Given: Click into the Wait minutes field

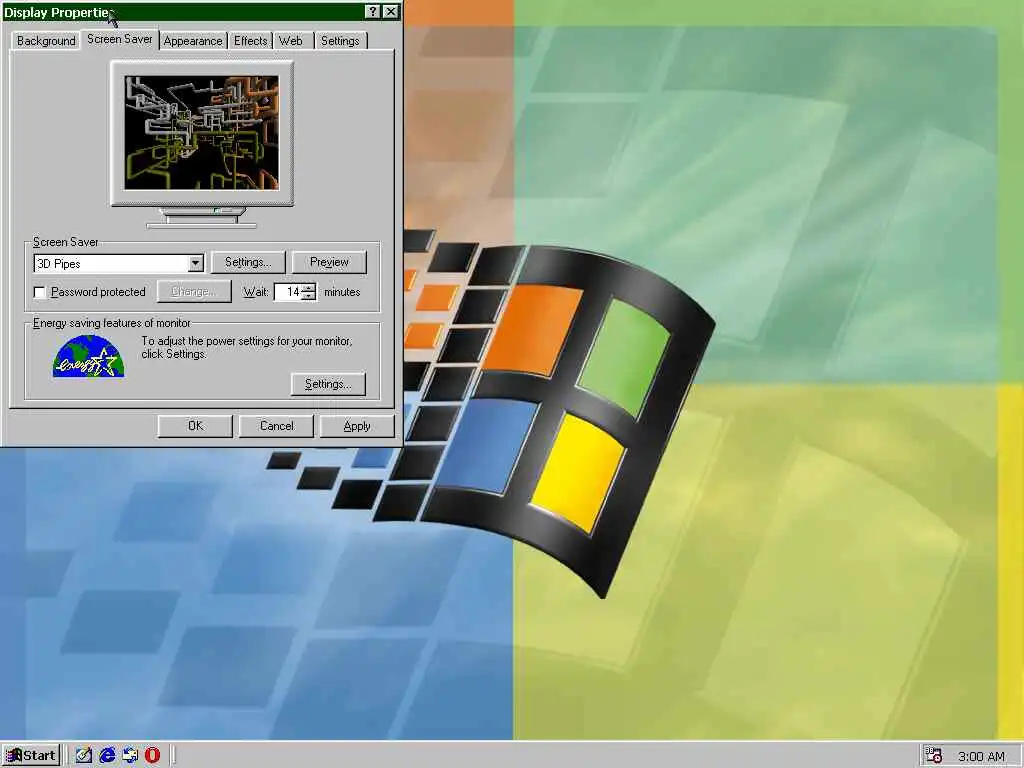Looking at the screenshot, I should [288, 292].
